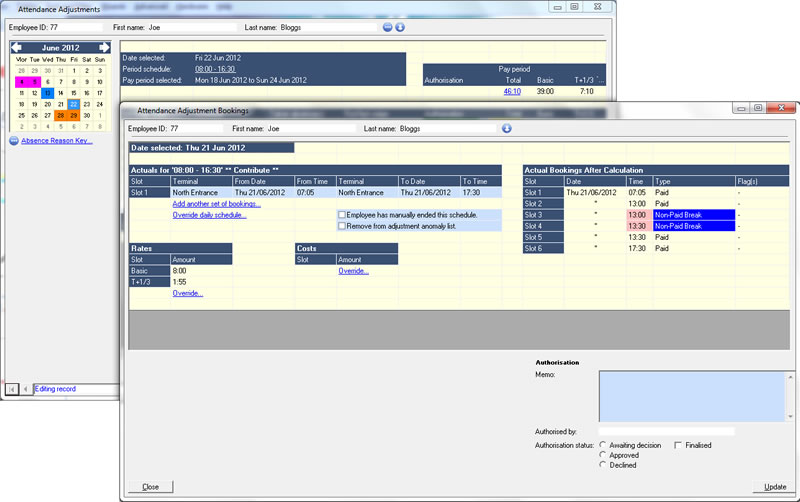This screenshot has width=800, height=502.
Task: Click the down arrow icon in Attendance Adjustments
Action: coord(400,28)
